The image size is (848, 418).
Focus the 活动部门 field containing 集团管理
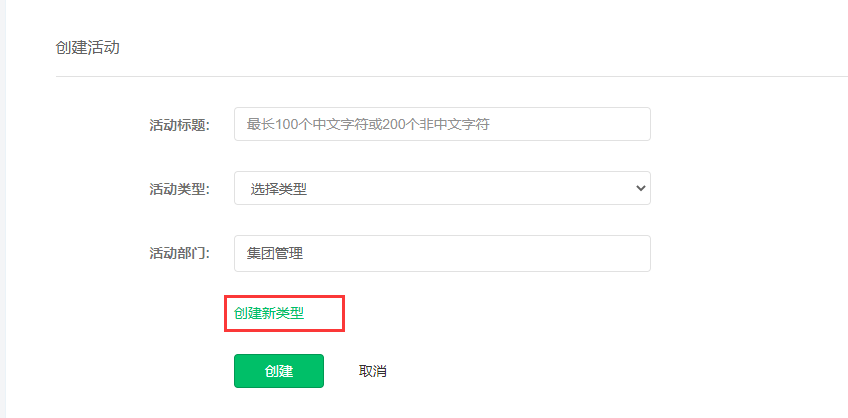pos(442,253)
